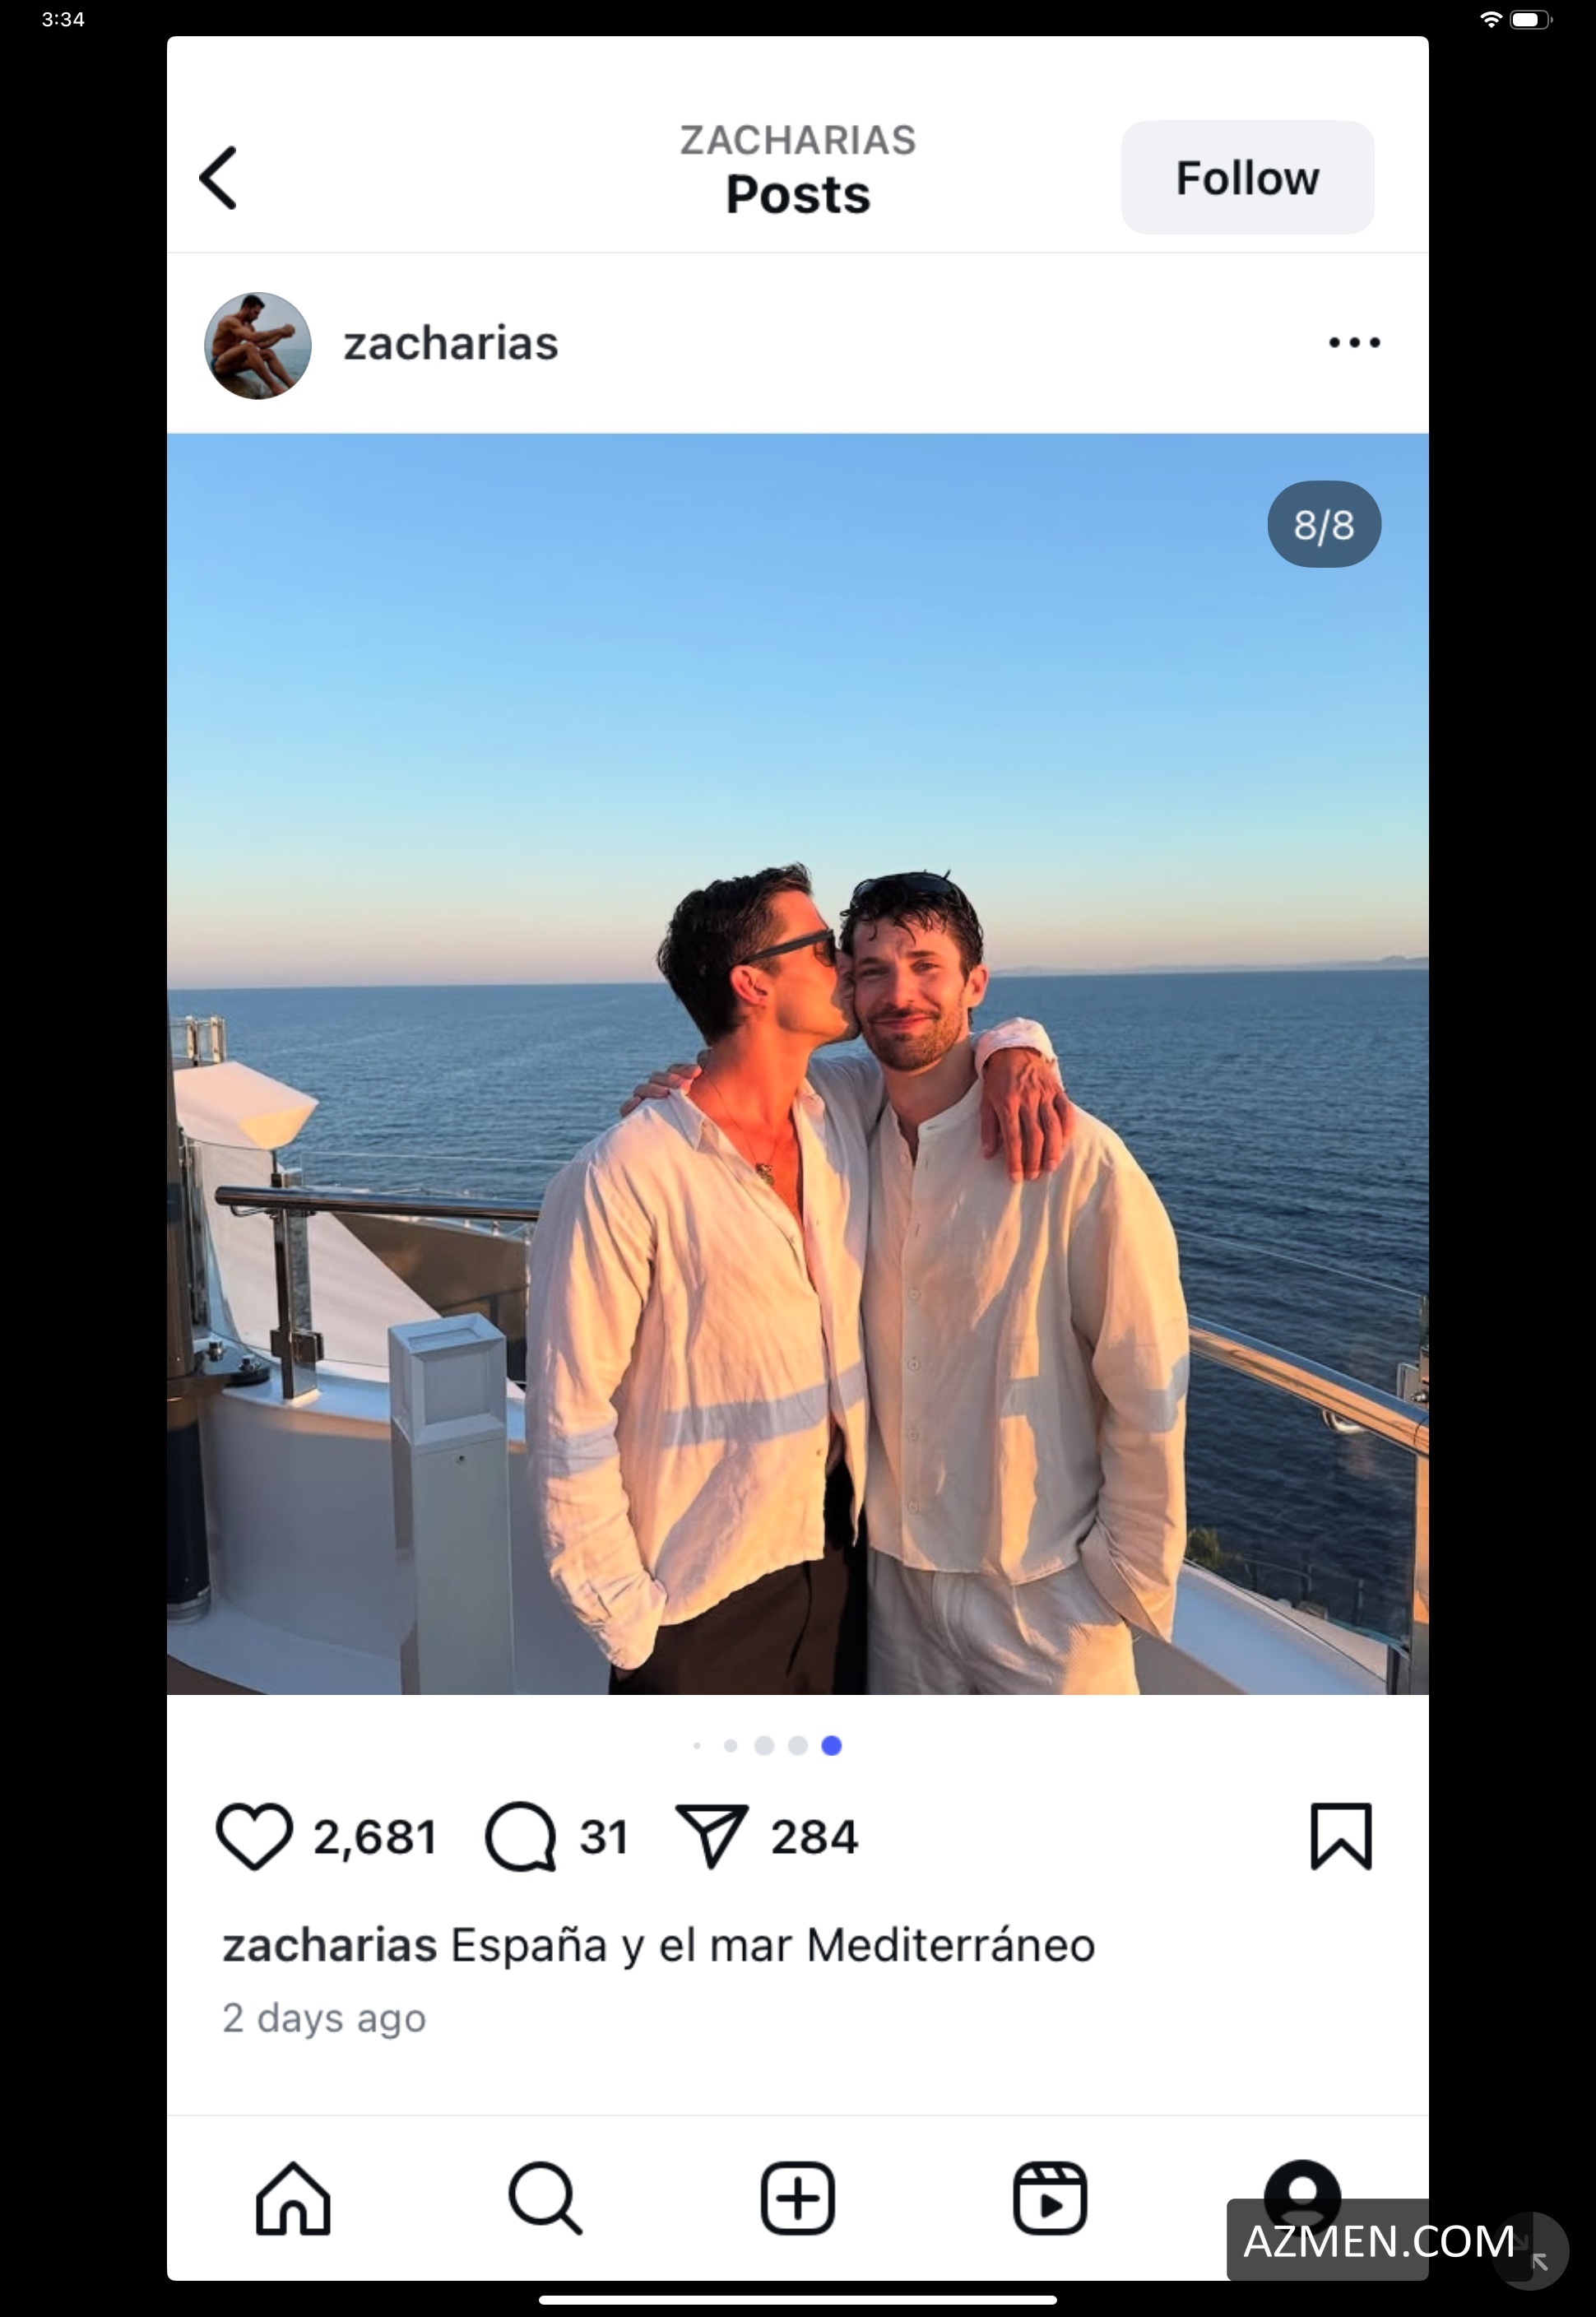The image size is (1596, 2317).
Task: Open the three-dot more options menu
Action: (1354, 343)
